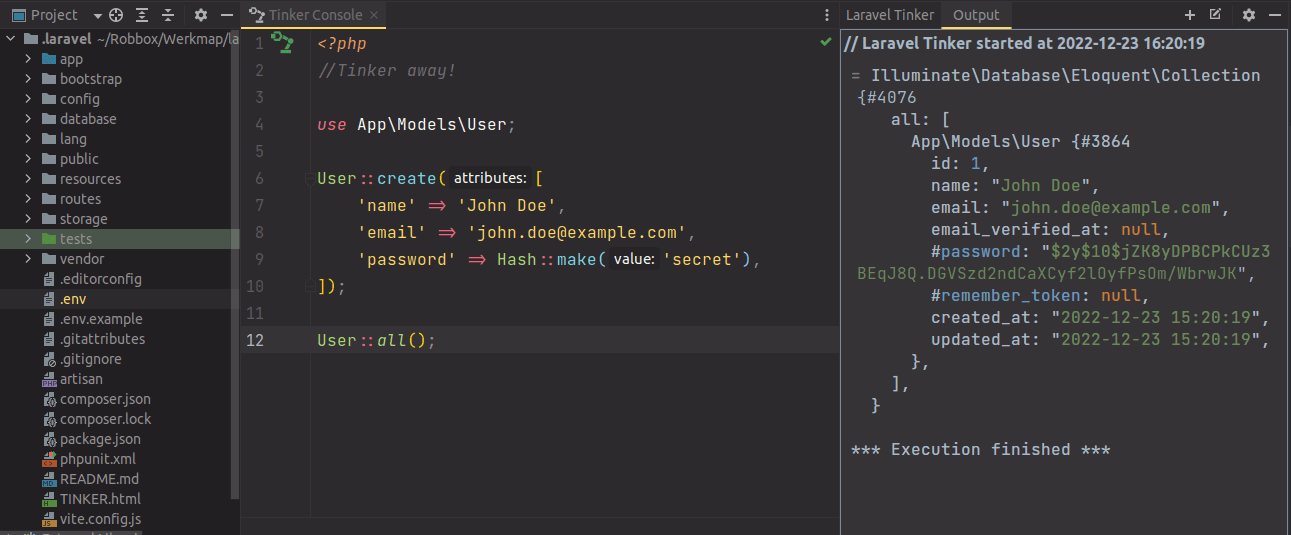The image size is (1291, 535).
Task: Click the README.md markdown file icon
Action: (49, 479)
